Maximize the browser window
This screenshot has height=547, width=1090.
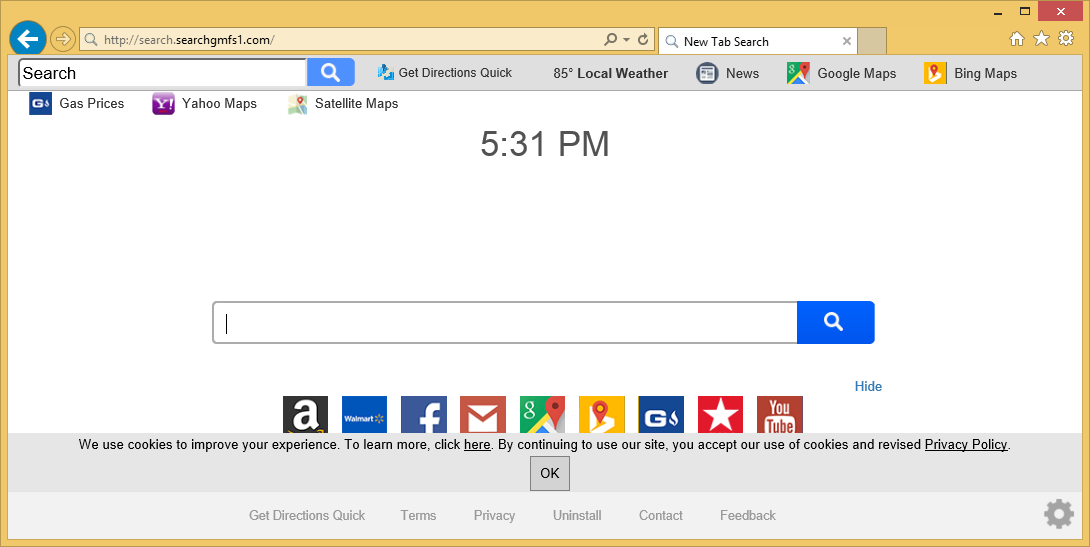click(1025, 11)
